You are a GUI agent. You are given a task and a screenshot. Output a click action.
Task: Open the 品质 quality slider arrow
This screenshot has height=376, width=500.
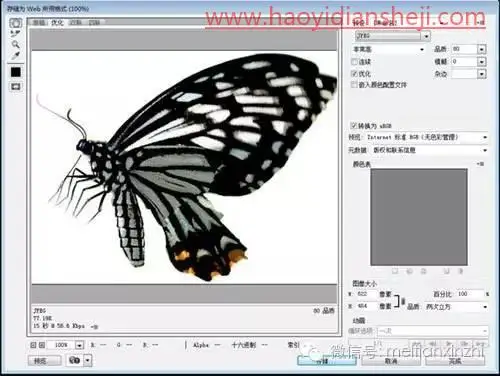482,49
